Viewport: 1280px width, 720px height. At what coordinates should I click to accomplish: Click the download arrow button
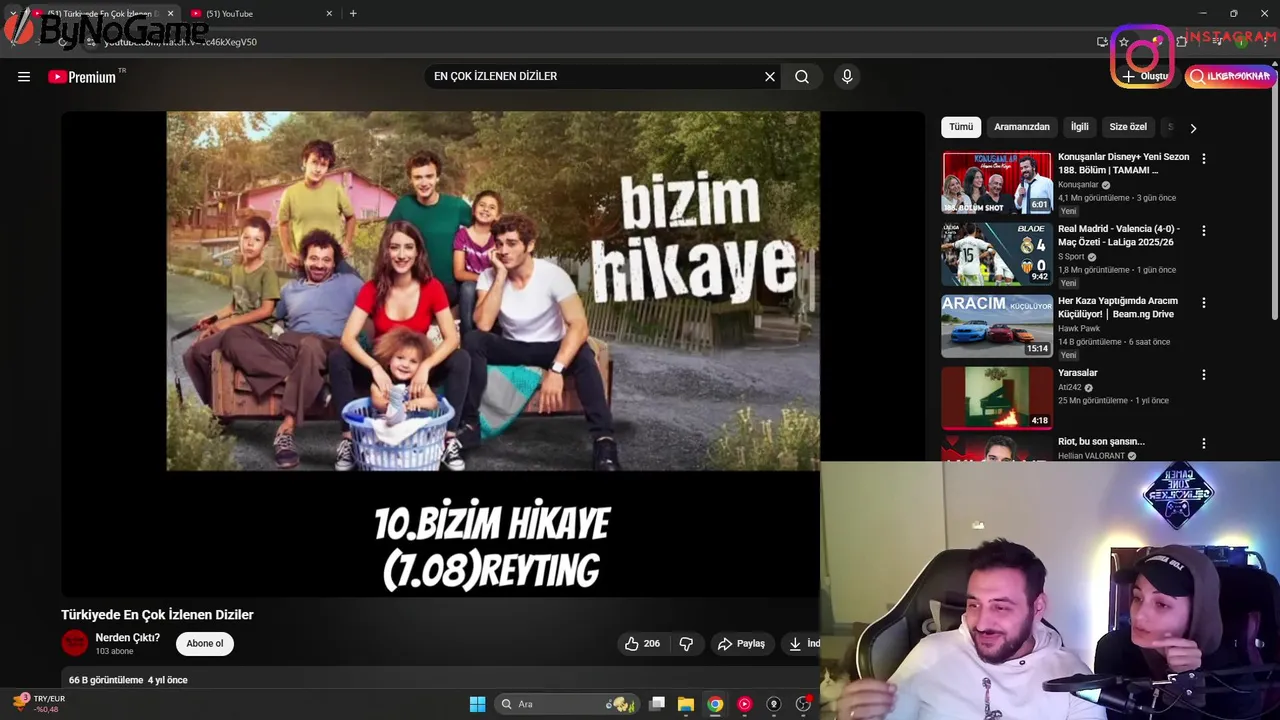[x=800, y=644]
